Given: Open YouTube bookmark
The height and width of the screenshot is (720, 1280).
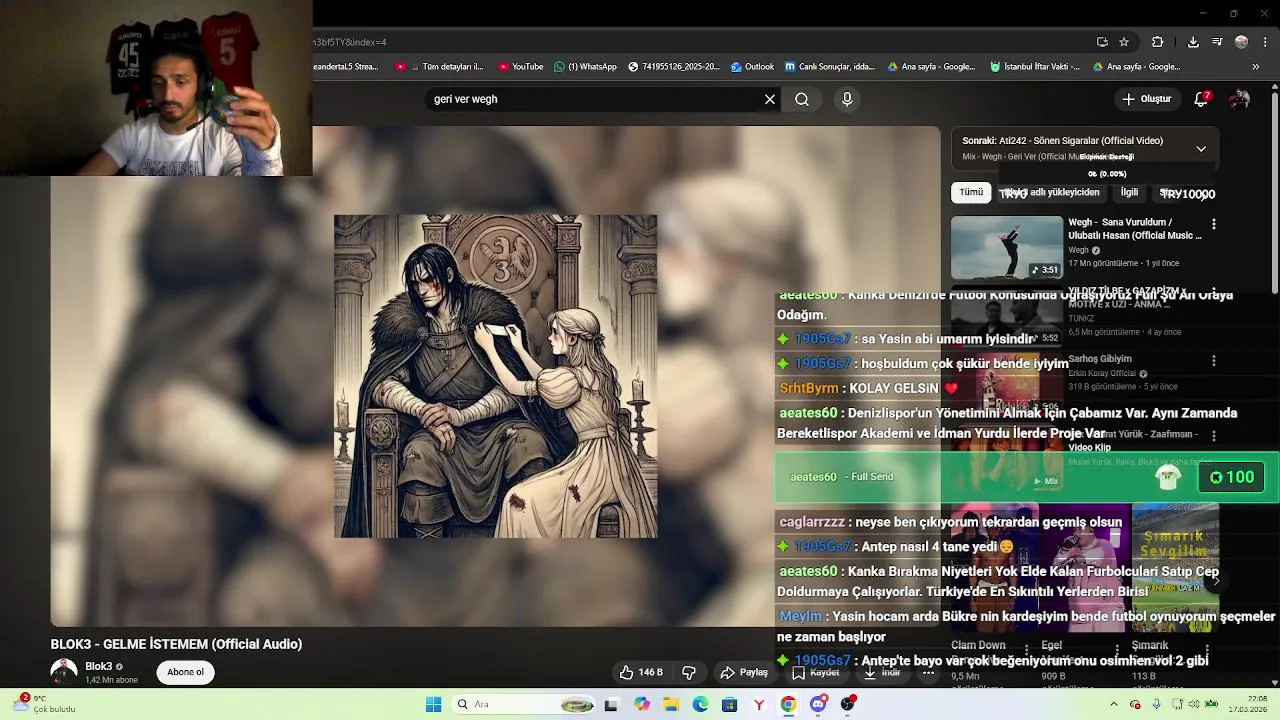Looking at the screenshot, I should point(520,67).
